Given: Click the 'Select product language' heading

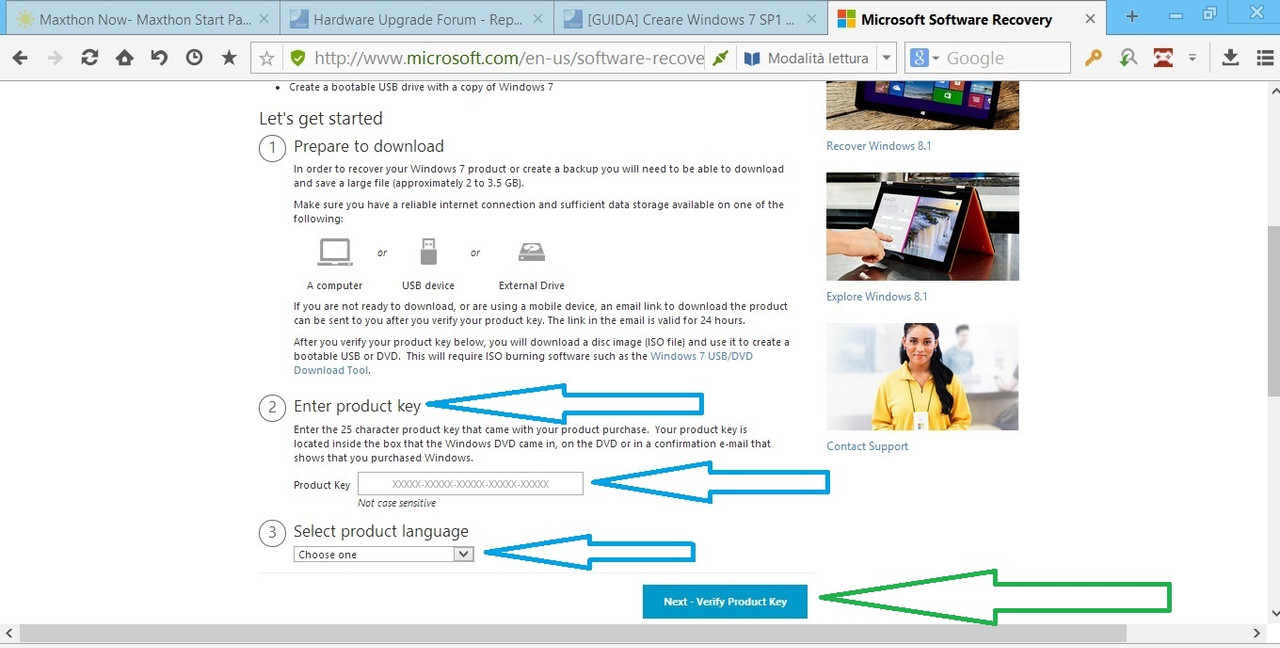Looking at the screenshot, I should coord(381,531).
